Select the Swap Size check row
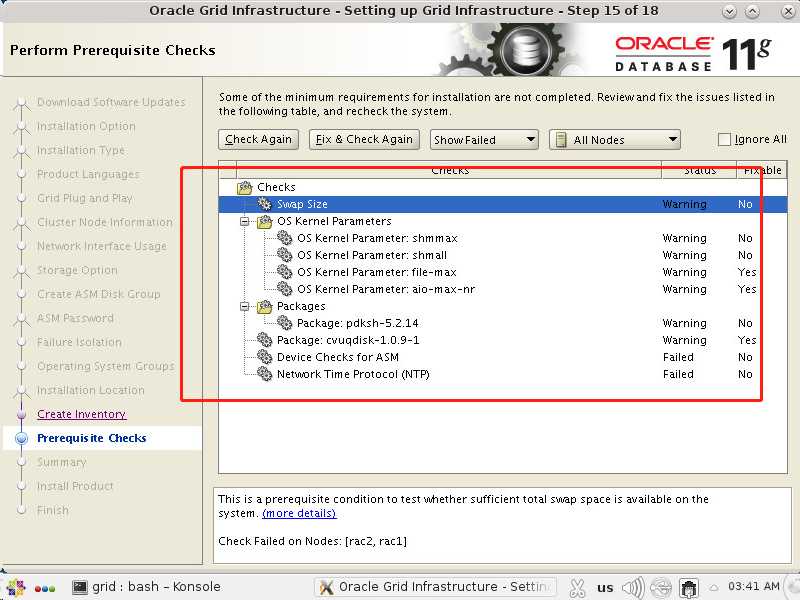 (503, 204)
